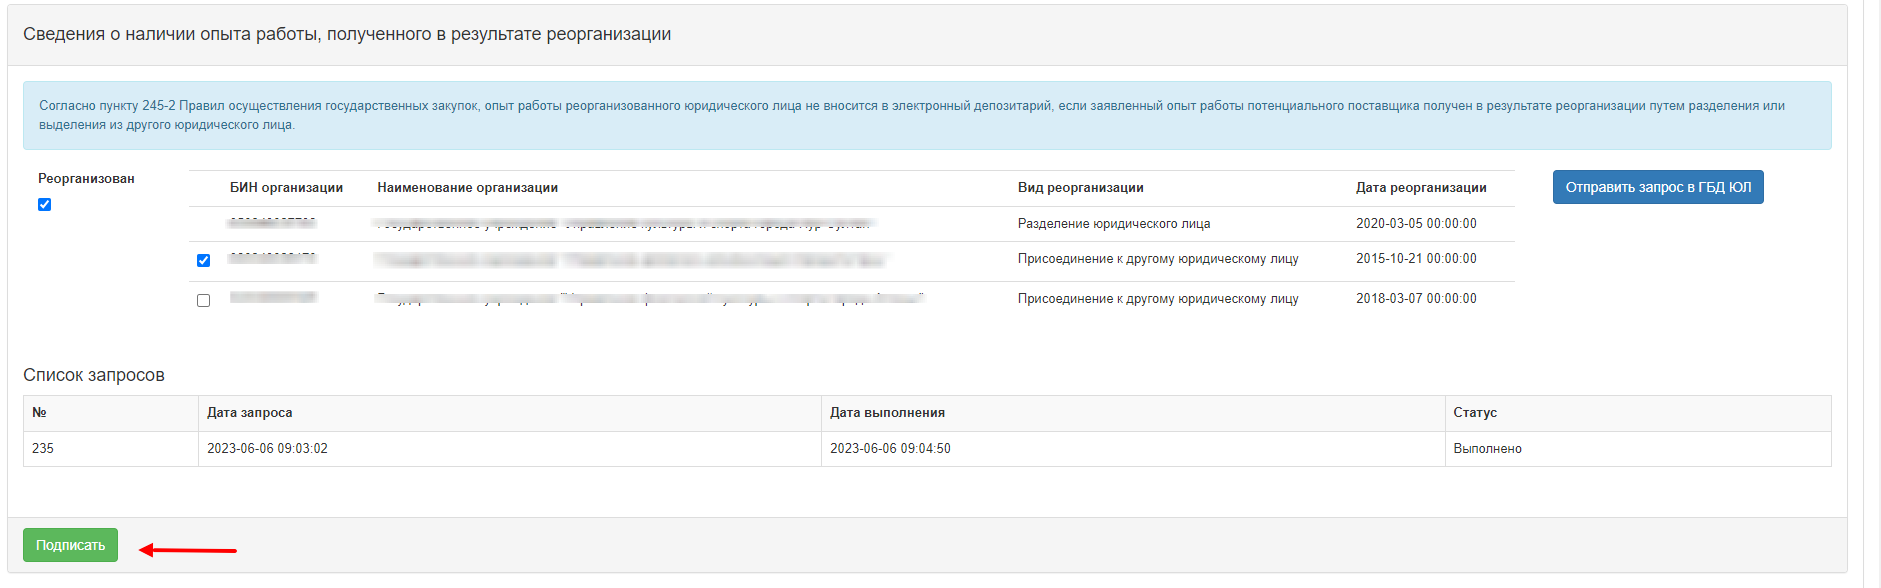
Task: Select the Вид реорганизации column header
Action: pos(1080,188)
